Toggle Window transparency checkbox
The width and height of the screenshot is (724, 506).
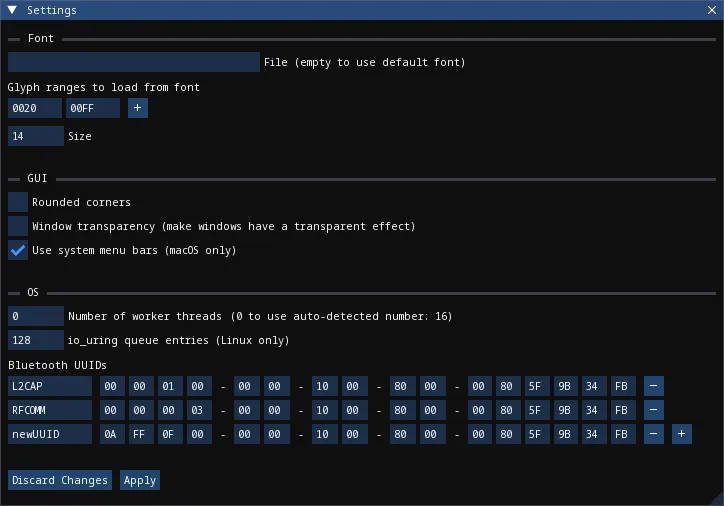pyautogui.click(x=18, y=226)
